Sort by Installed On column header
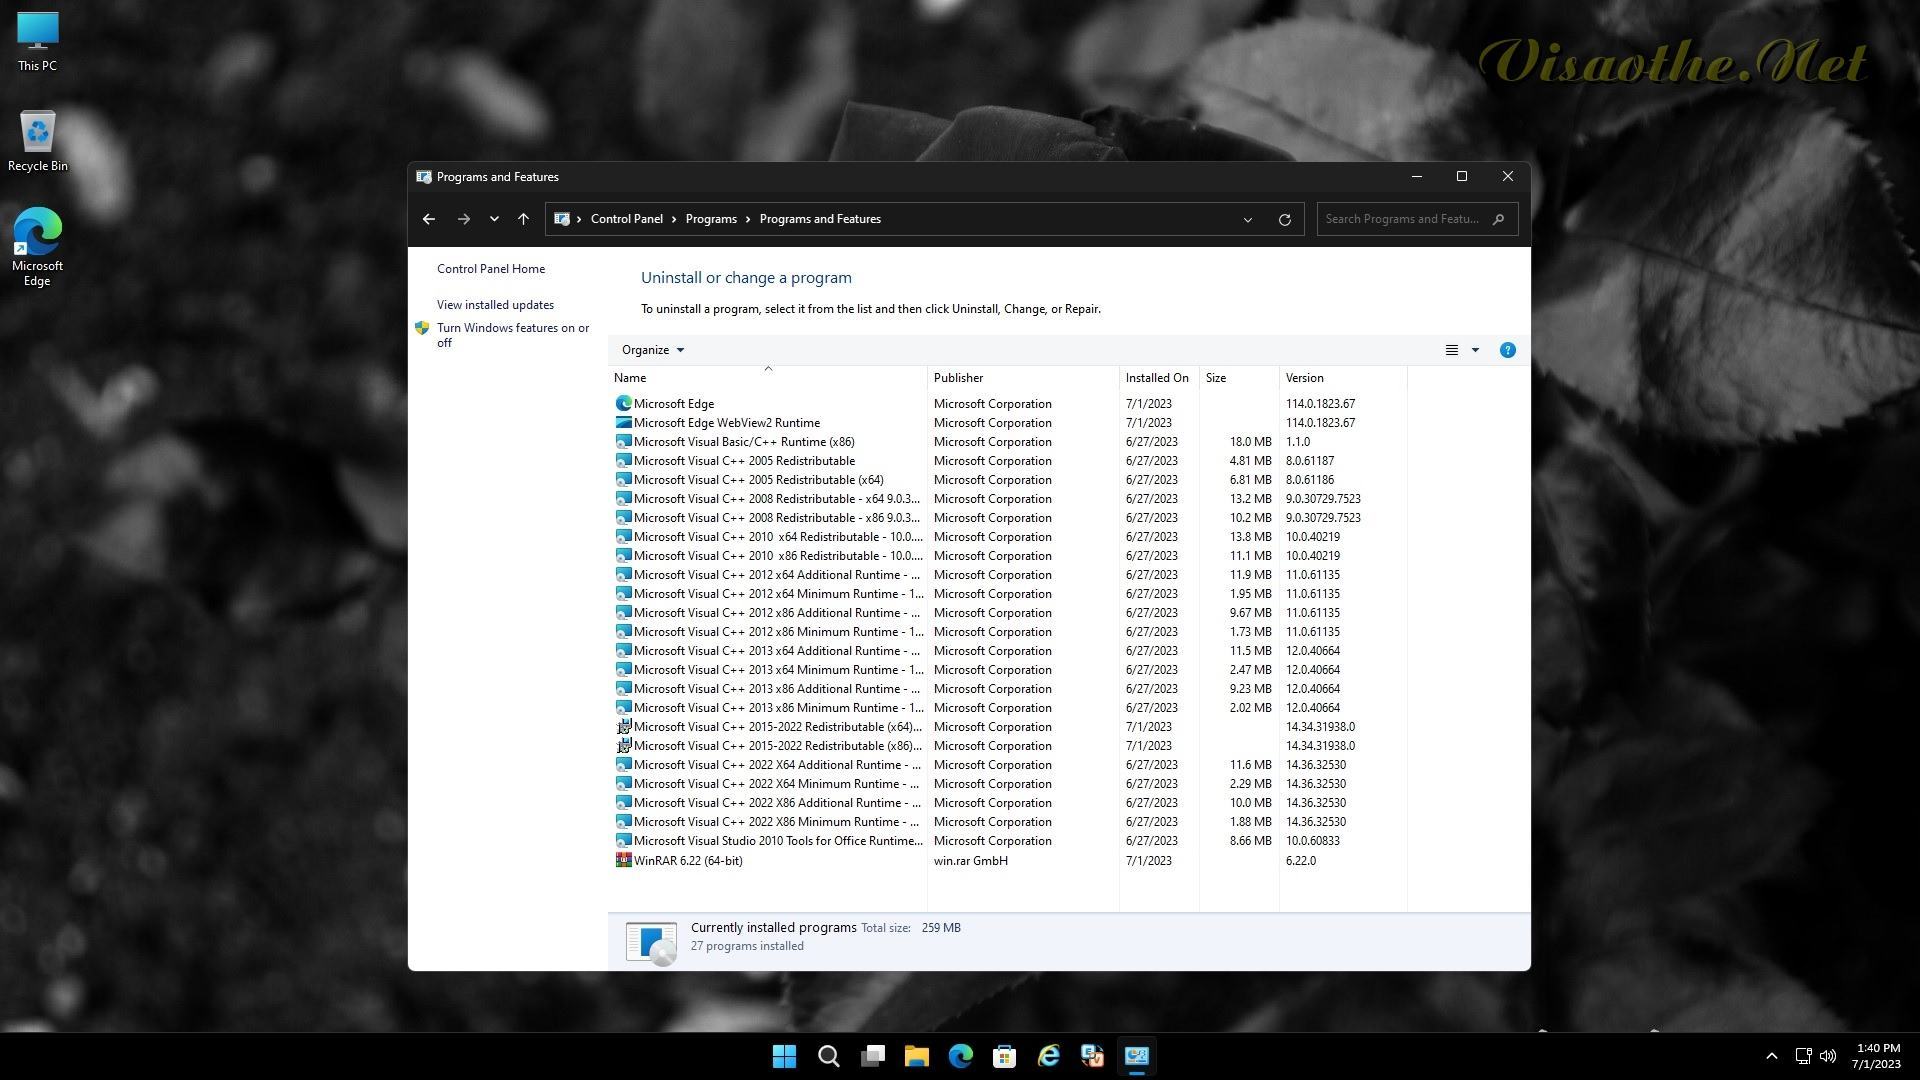Viewport: 1920px width, 1080px height. [1159, 378]
